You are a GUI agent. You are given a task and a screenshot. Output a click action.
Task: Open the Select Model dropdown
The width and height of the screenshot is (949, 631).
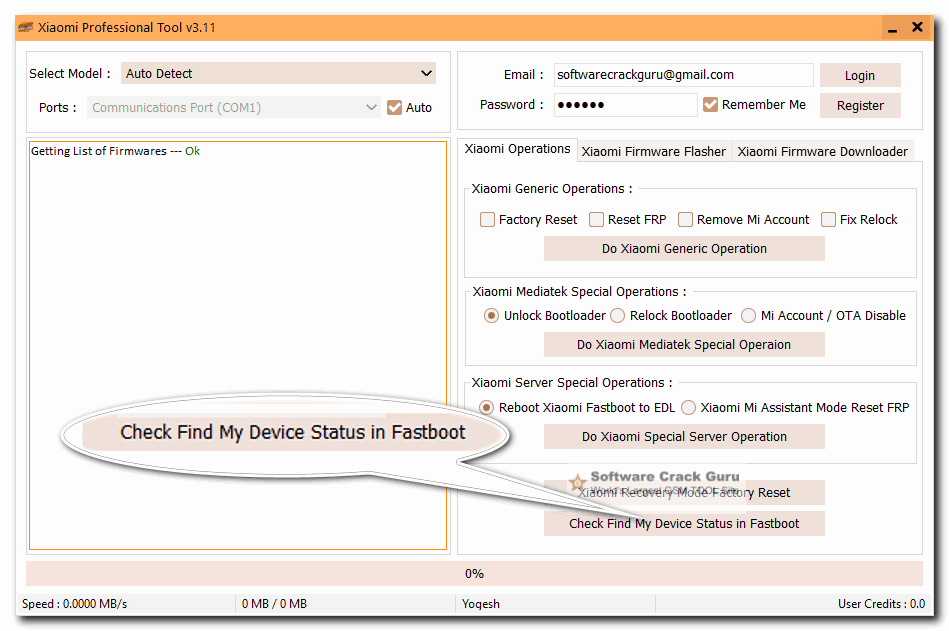coord(278,73)
